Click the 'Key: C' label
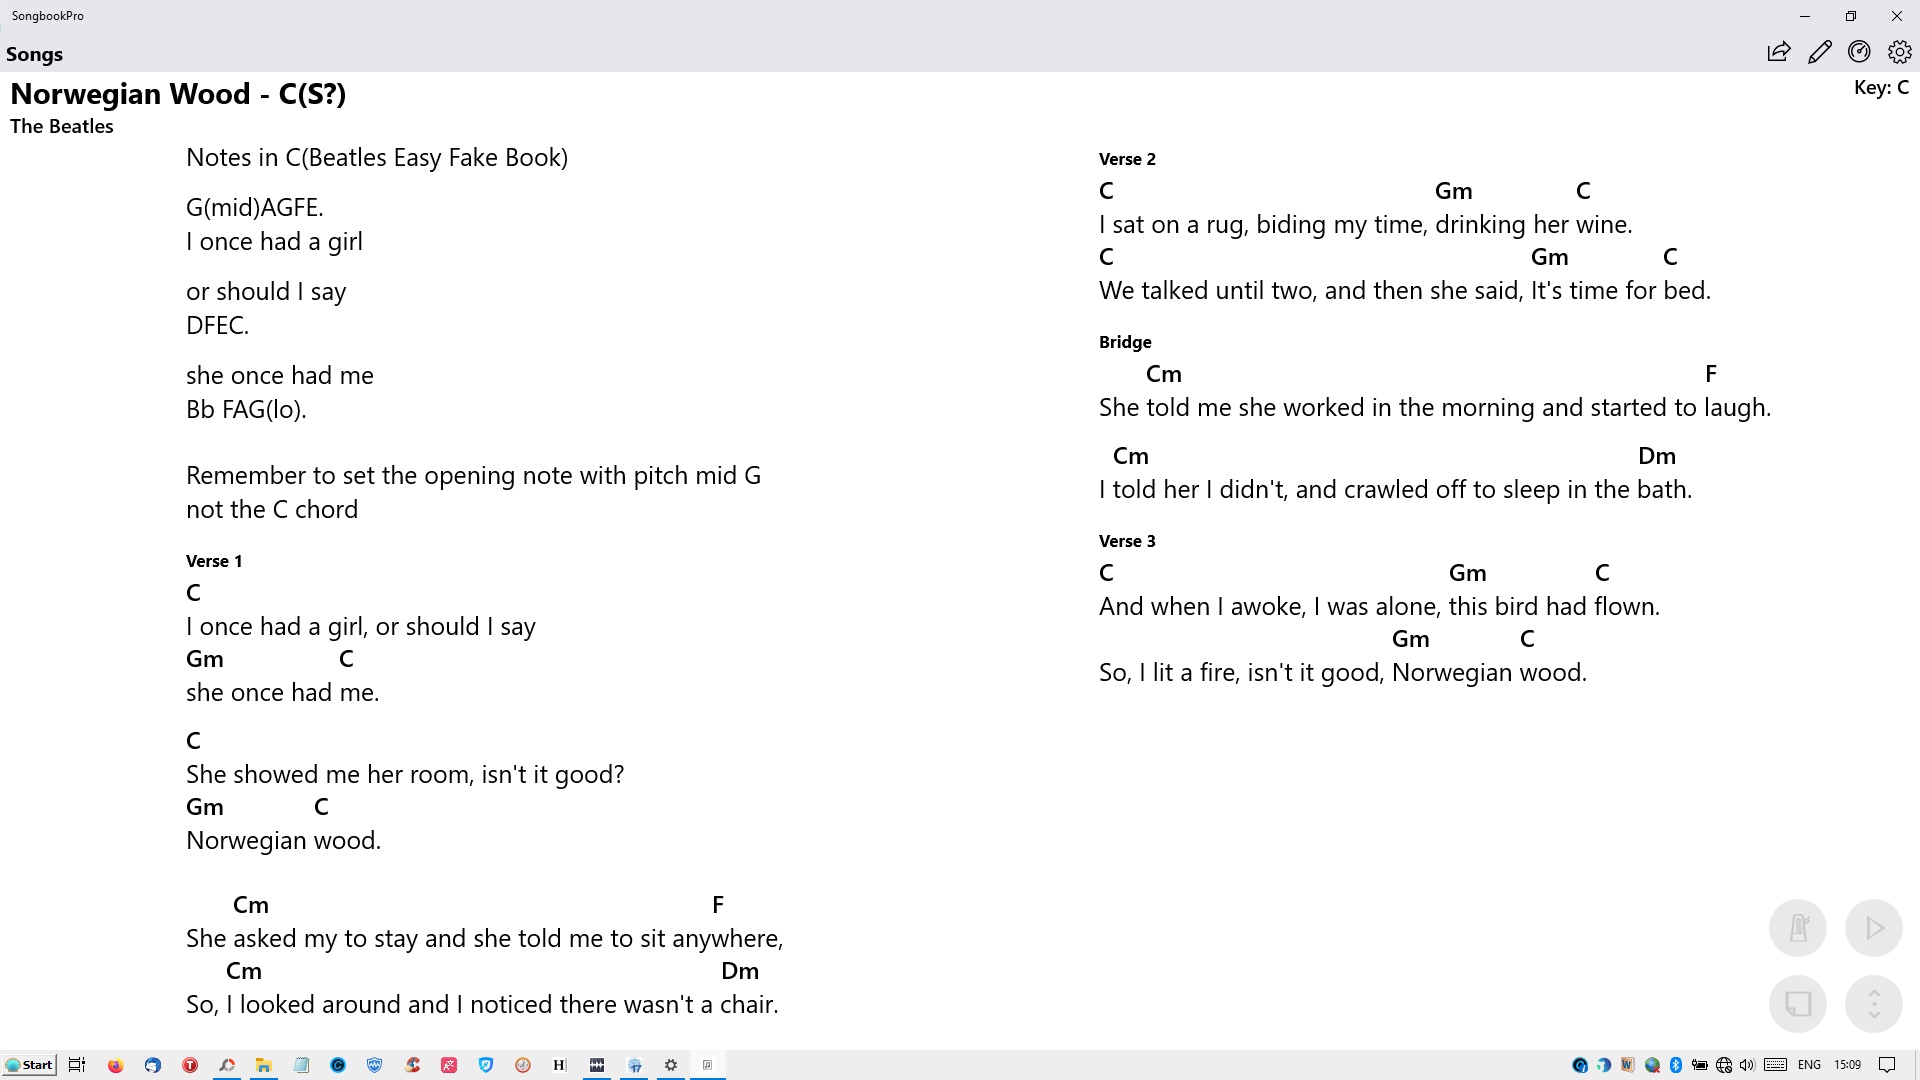The height and width of the screenshot is (1080, 1920). 1881,88
